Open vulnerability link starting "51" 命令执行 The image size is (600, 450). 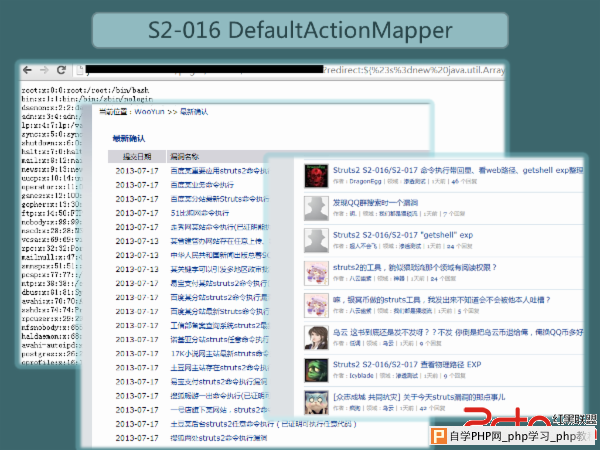pyautogui.click(x=200, y=213)
